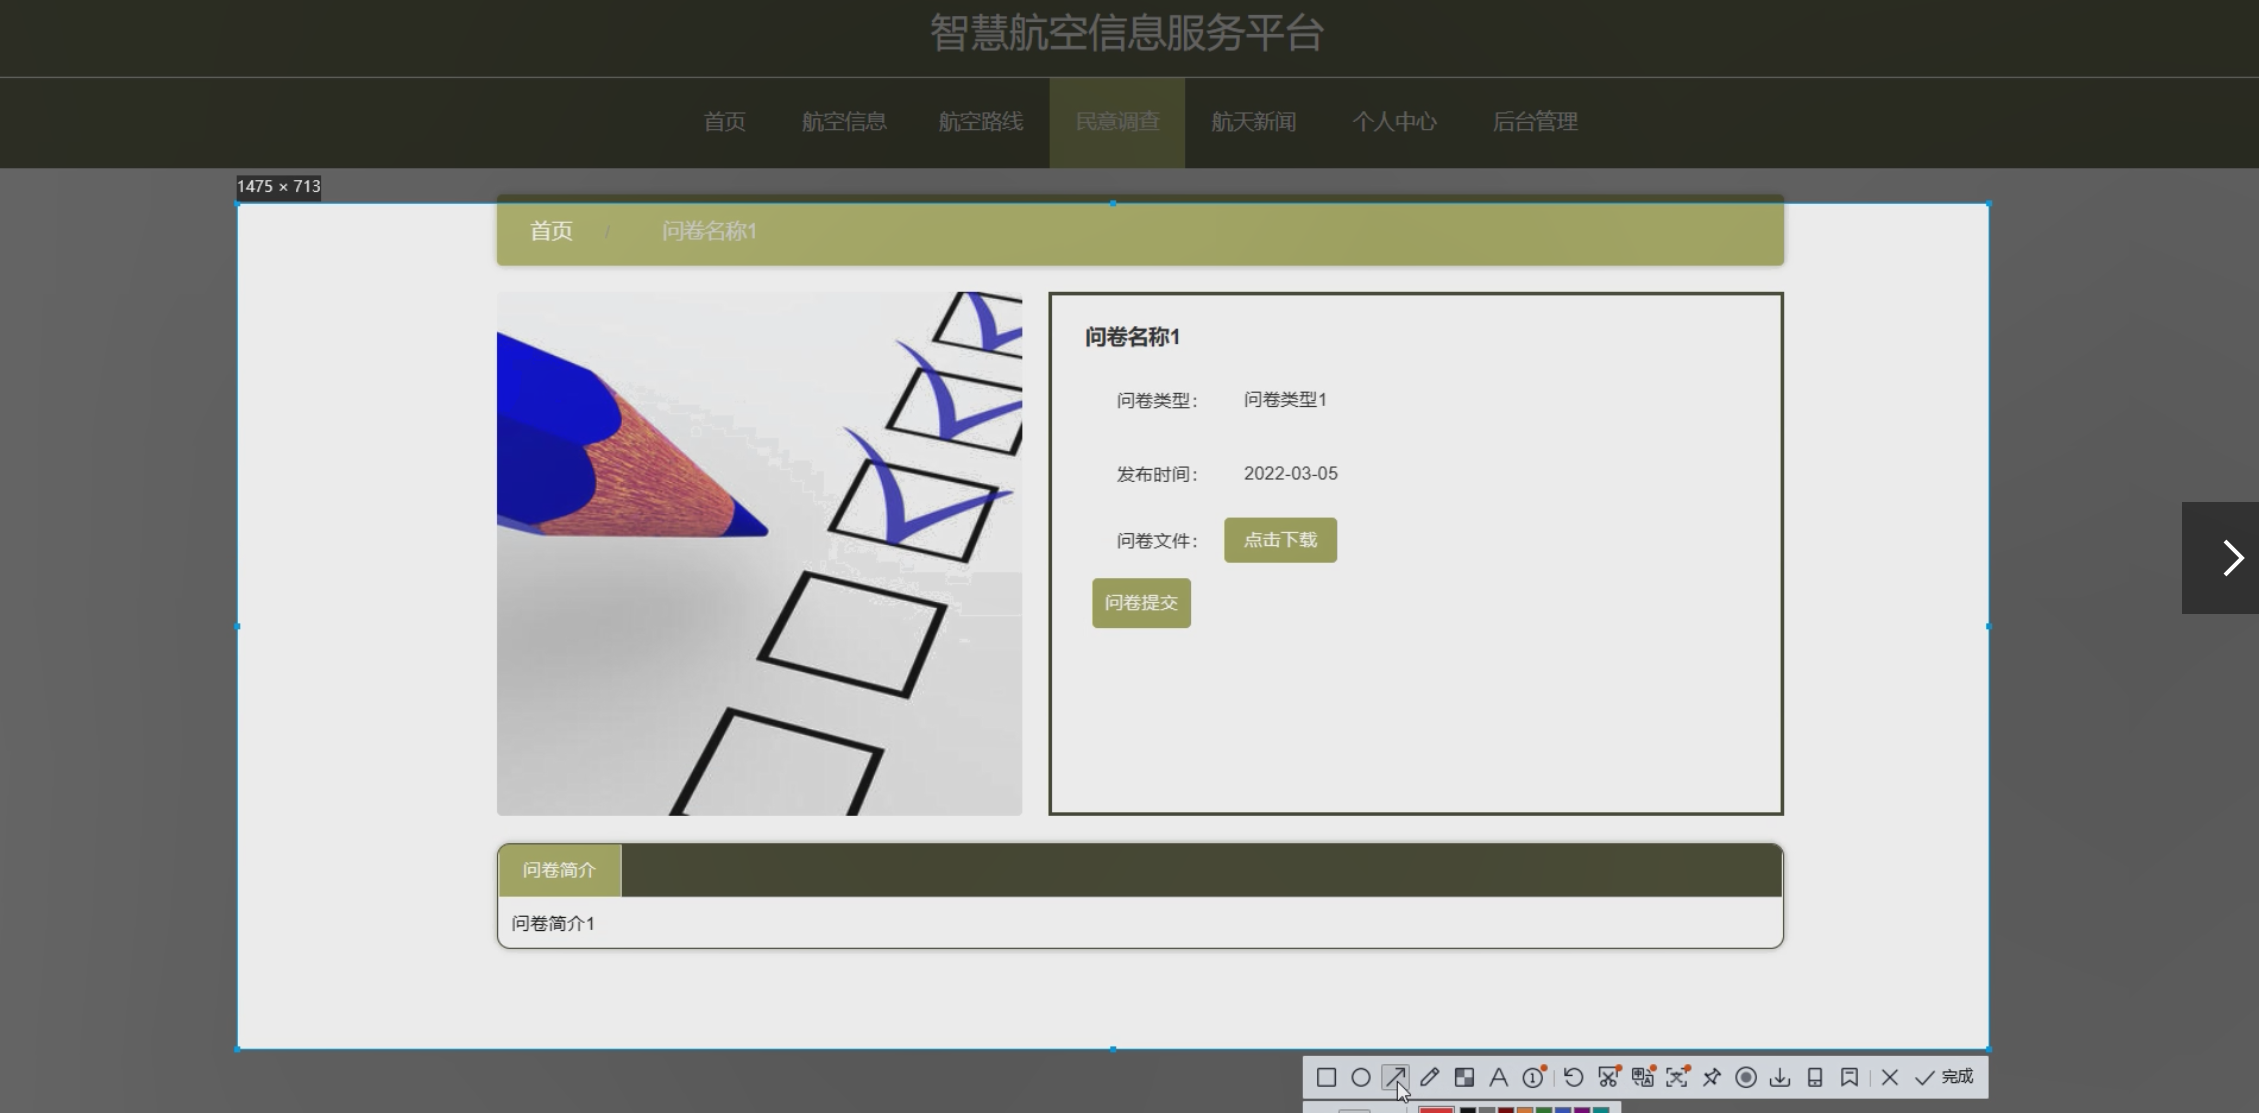This screenshot has width=2259, height=1113.
Task: Undo the last annotation
Action: point(1573,1077)
